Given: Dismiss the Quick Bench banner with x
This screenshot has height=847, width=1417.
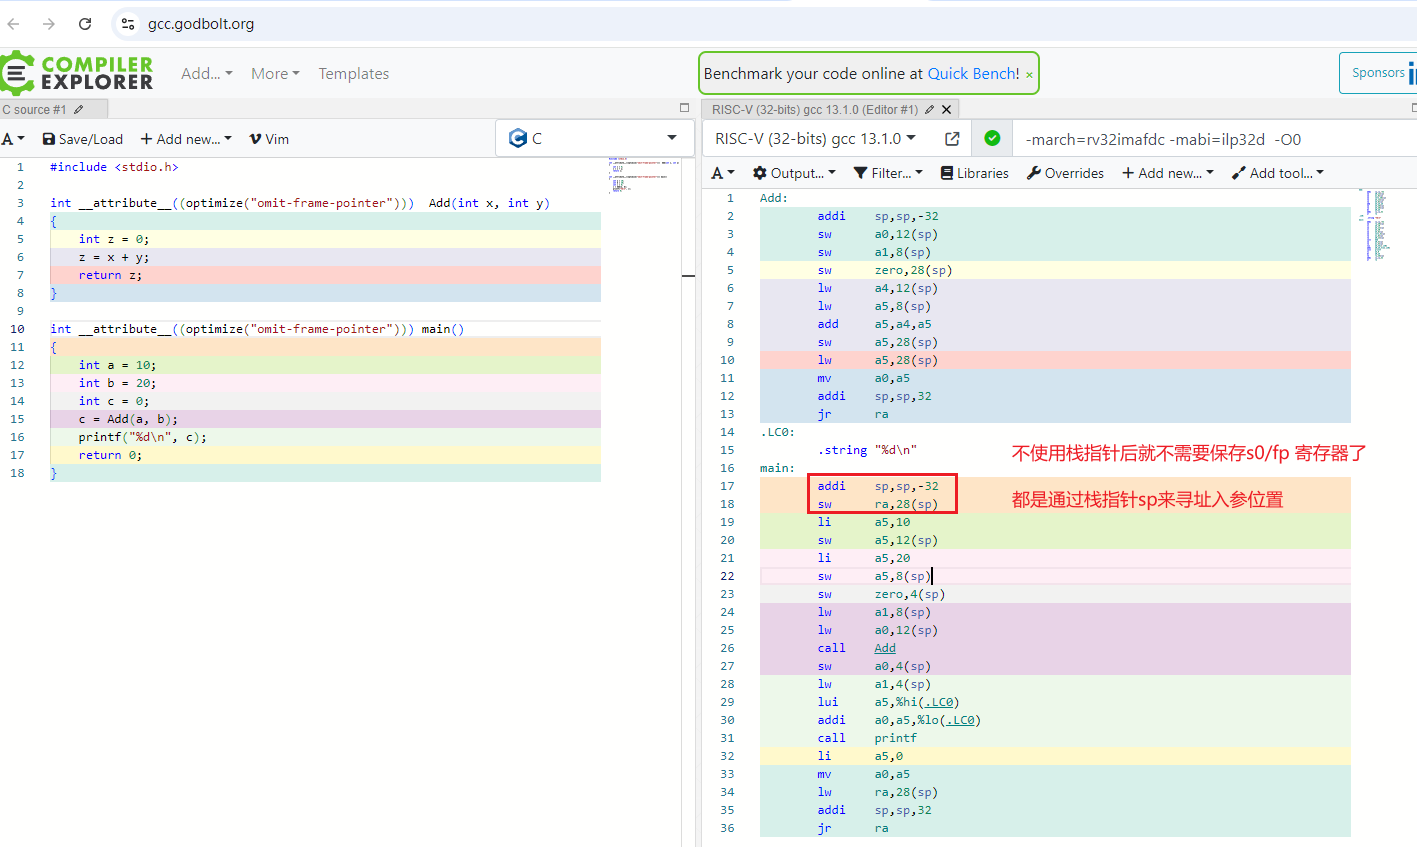Looking at the screenshot, I should [x=1029, y=75].
